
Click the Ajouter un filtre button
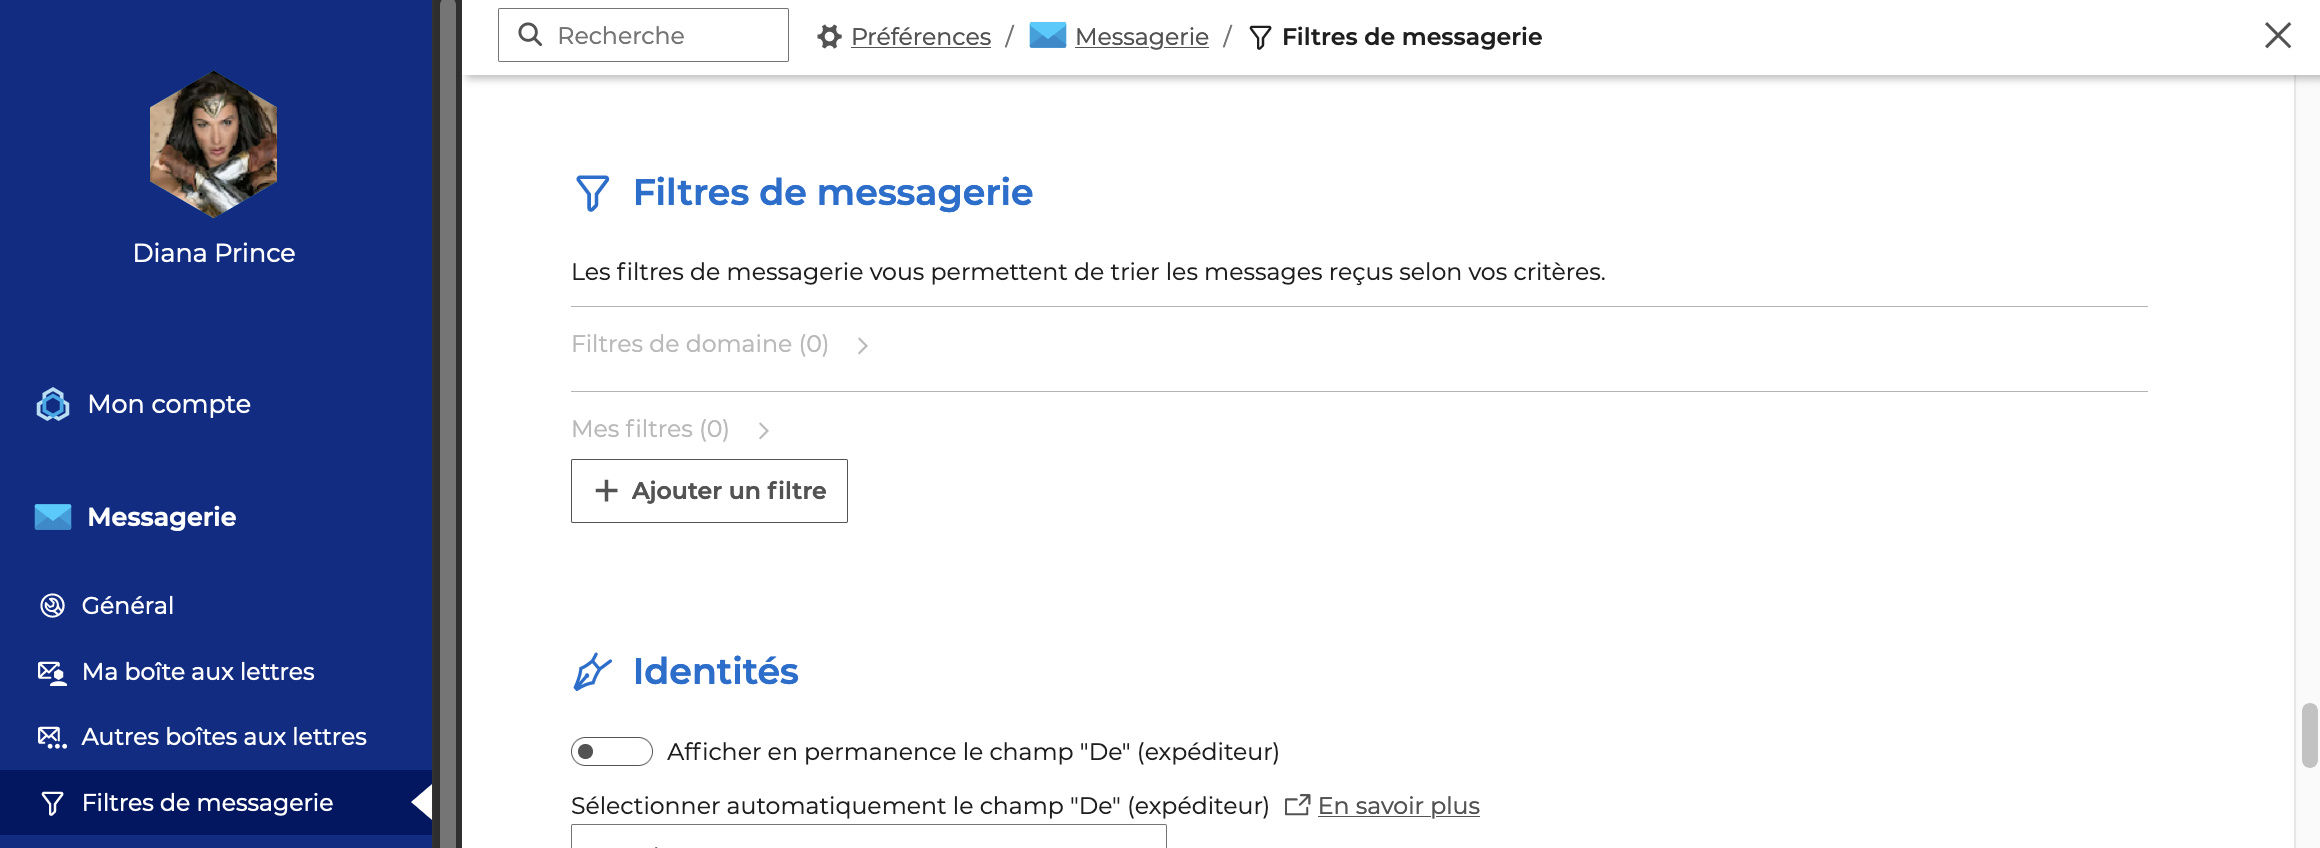[x=709, y=491]
